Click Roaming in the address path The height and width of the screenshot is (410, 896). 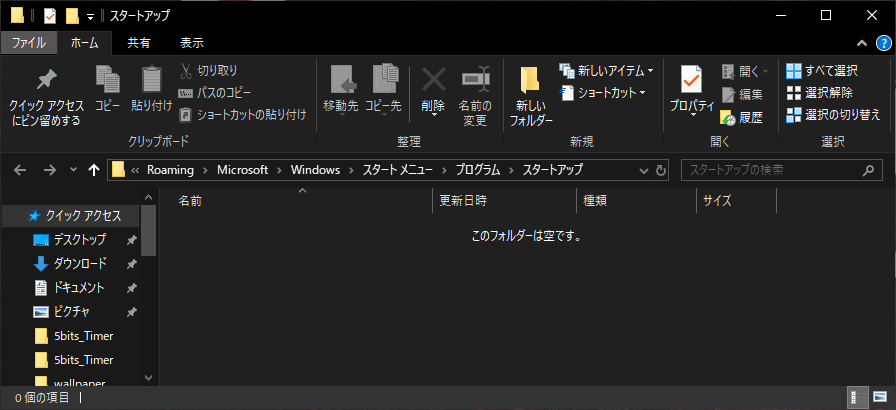pyautogui.click(x=170, y=170)
